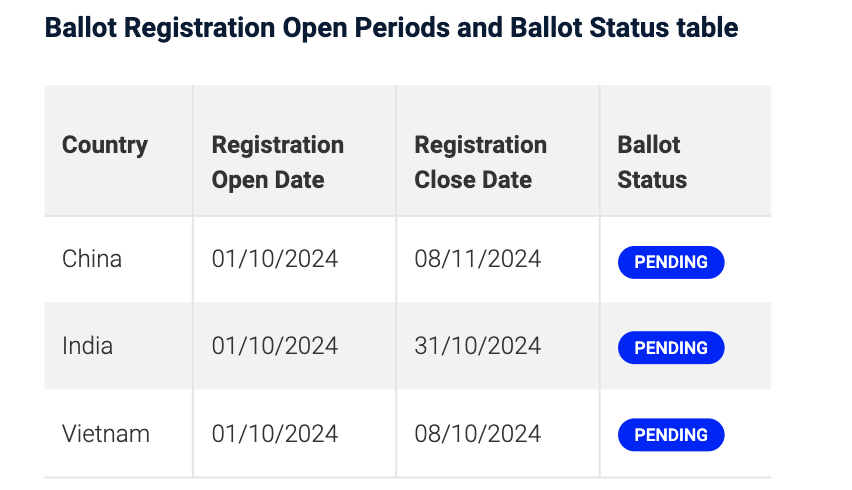The height and width of the screenshot is (490, 852).
Task: Click China's close date 08/11/2024
Action: pos(478,259)
